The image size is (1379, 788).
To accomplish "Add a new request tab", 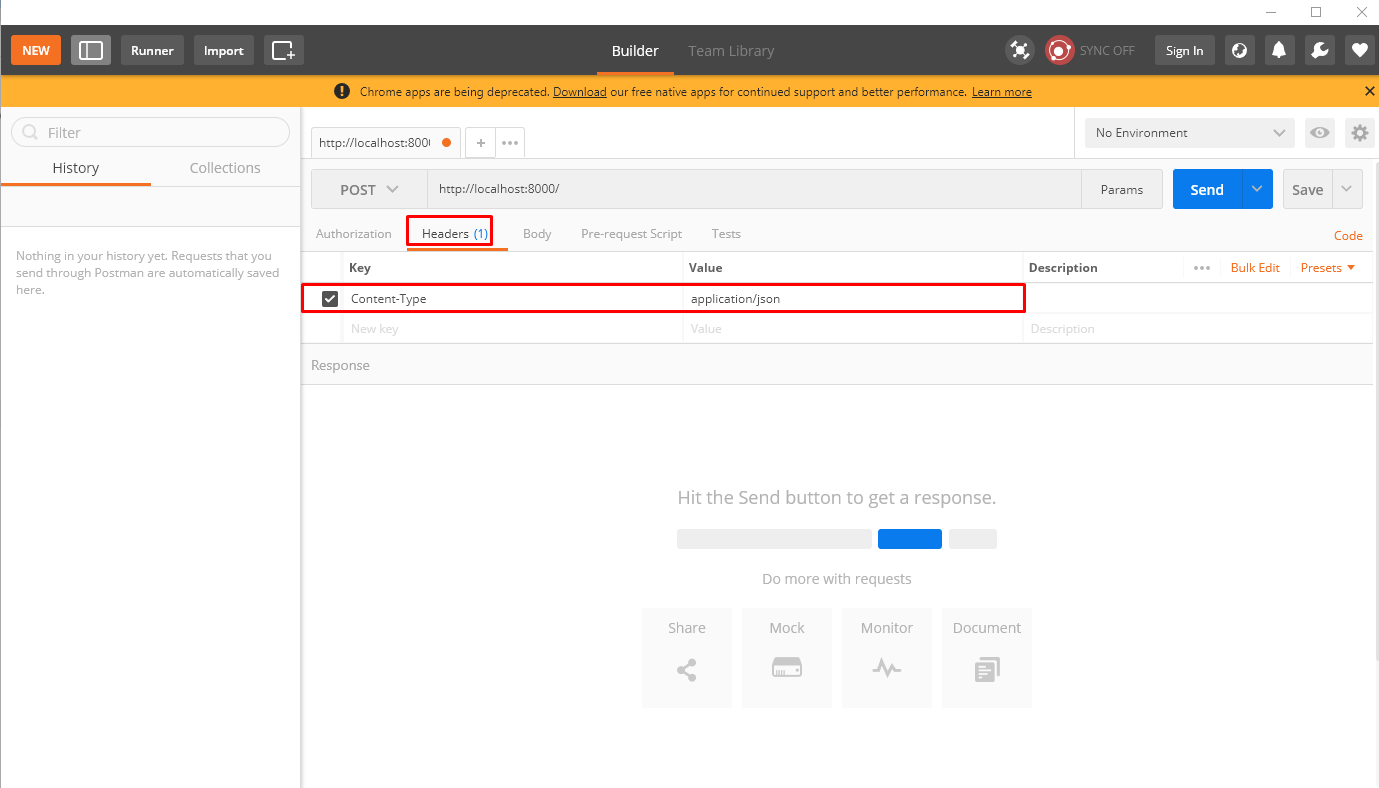I will [x=480, y=143].
